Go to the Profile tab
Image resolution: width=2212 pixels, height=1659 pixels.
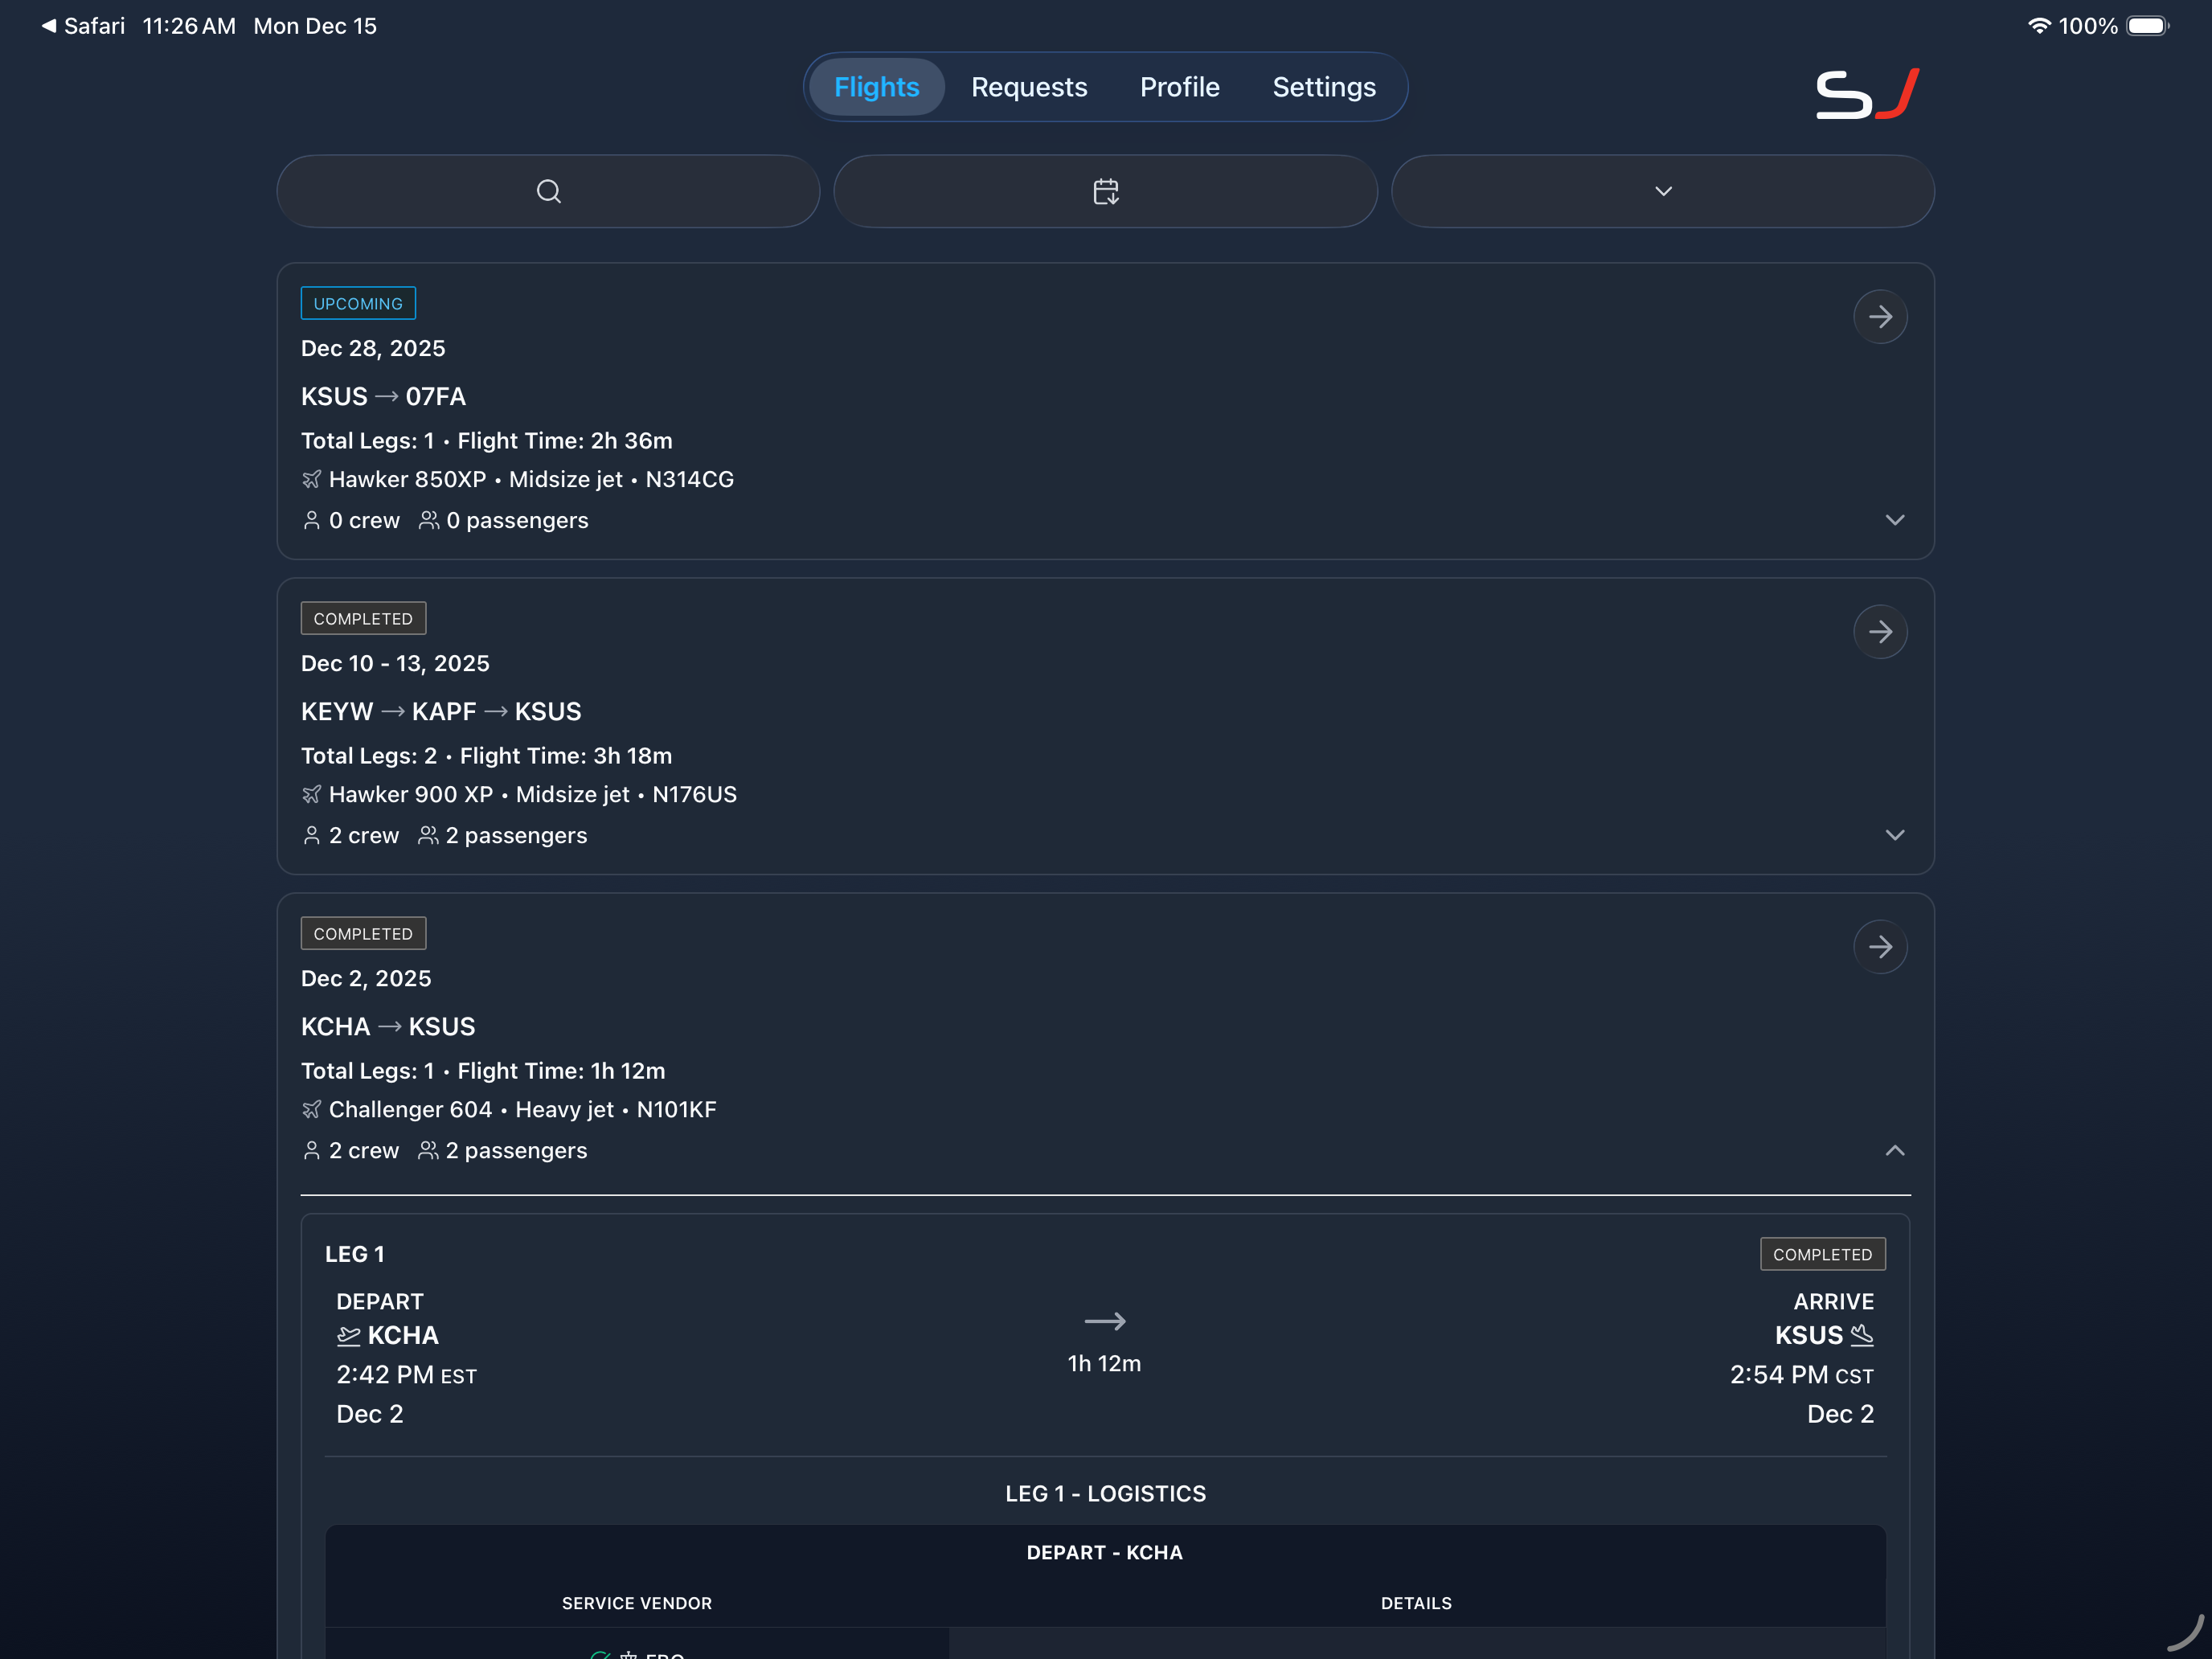[1180, 87]
